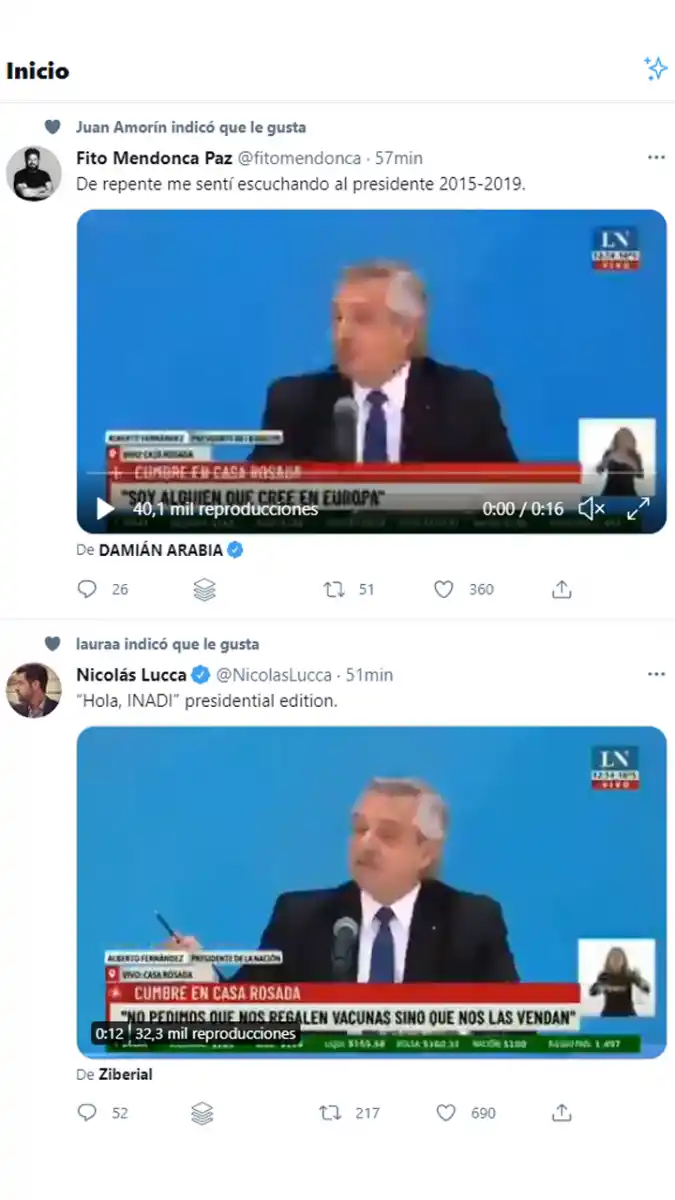Reply to Fito Mendonca Paz's tweet

(88, 590)
